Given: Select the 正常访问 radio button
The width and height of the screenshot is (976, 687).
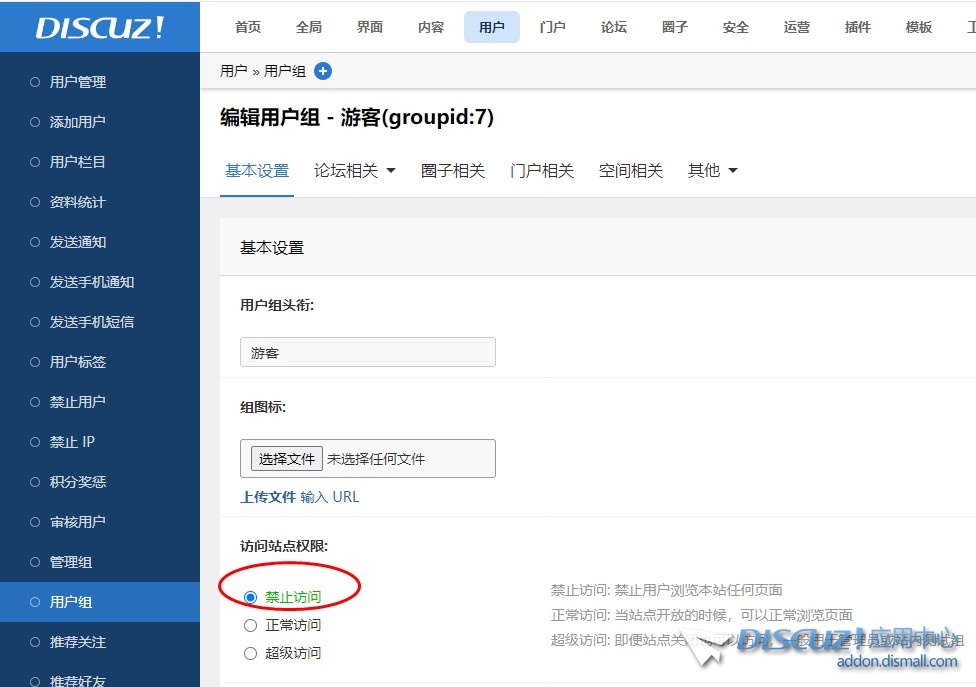Looking at the screenshot, I should (x=250, y=625).
